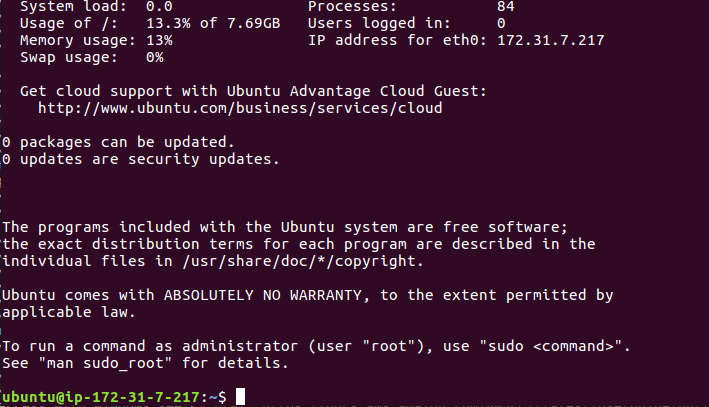Image resolution: width=709 pixels, height=407 pixels.
Task: Click the word "root" in quotes
Action: pyautogui.click(x=389, y=346)
